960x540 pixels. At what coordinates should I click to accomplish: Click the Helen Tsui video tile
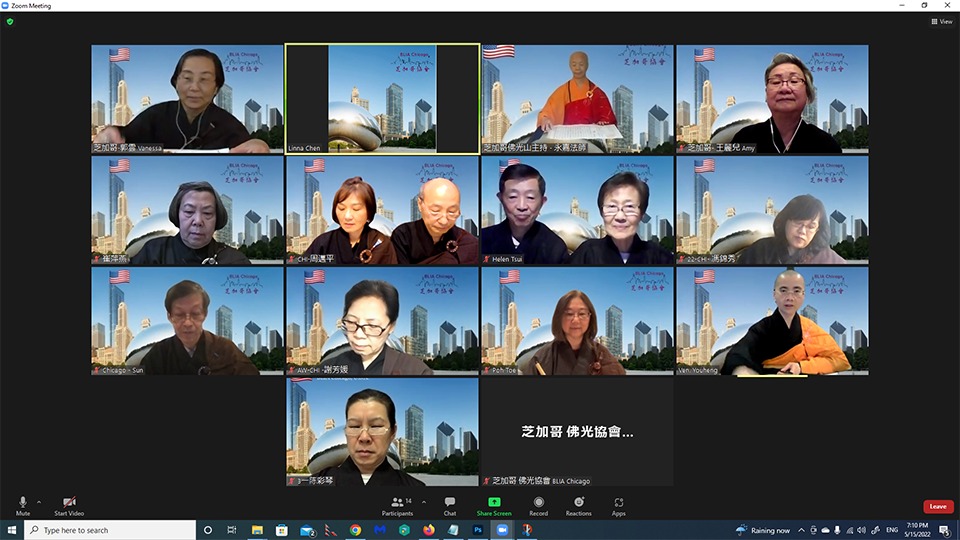[577, 210]
